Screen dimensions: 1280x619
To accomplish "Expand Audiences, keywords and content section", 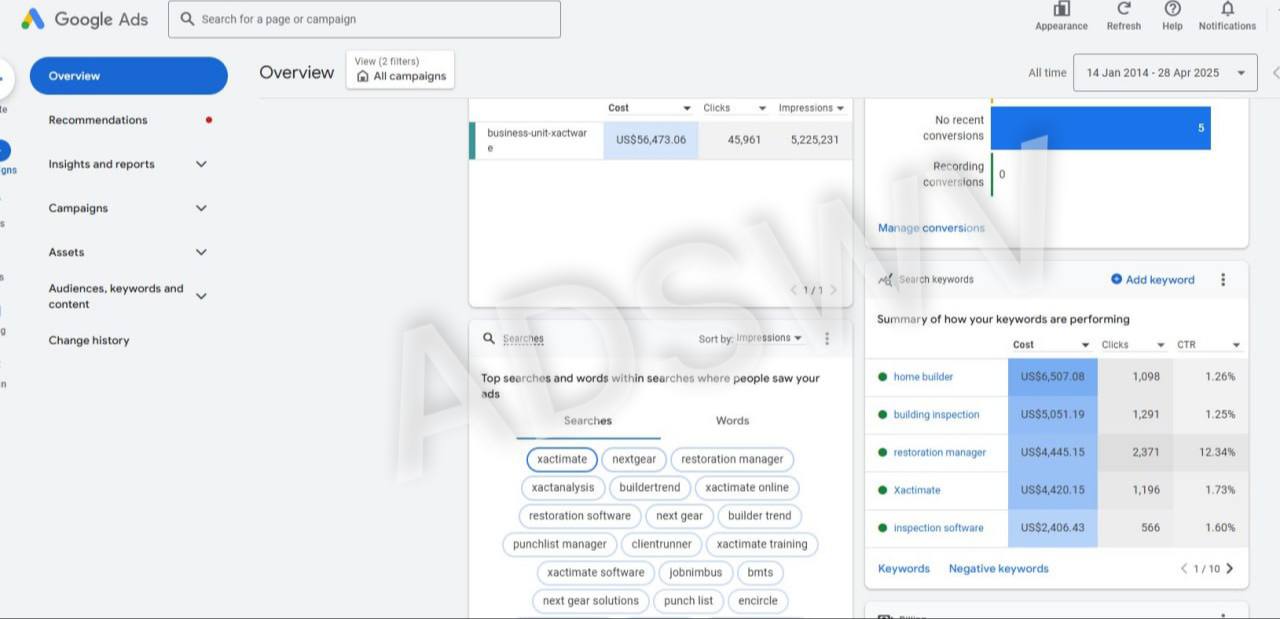I will [x=201, y=296].
